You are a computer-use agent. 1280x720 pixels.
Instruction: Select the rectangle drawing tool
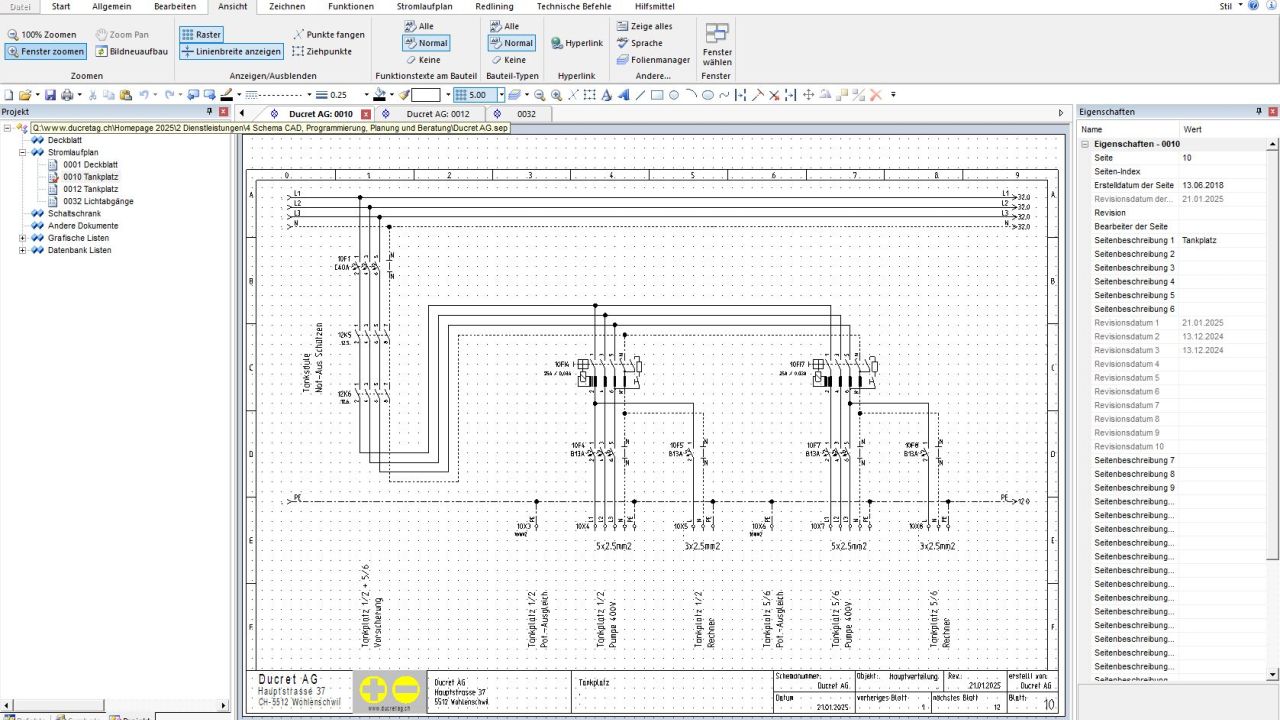point(657,95)
